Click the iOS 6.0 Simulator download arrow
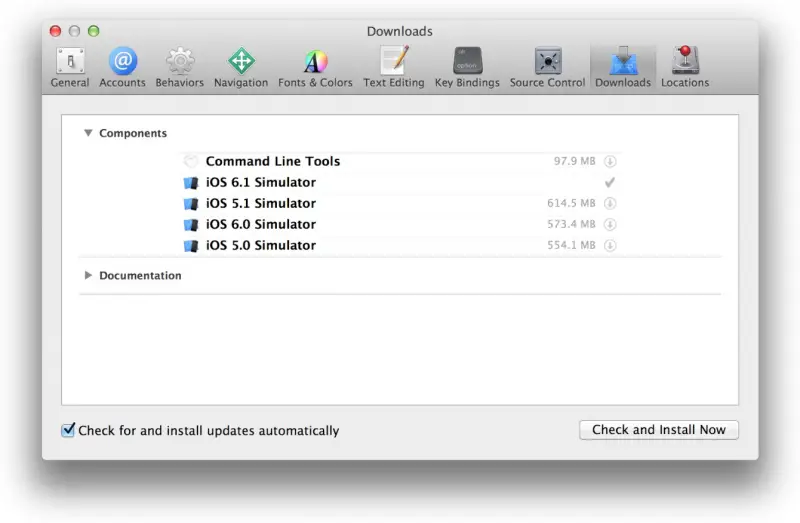 610,224
